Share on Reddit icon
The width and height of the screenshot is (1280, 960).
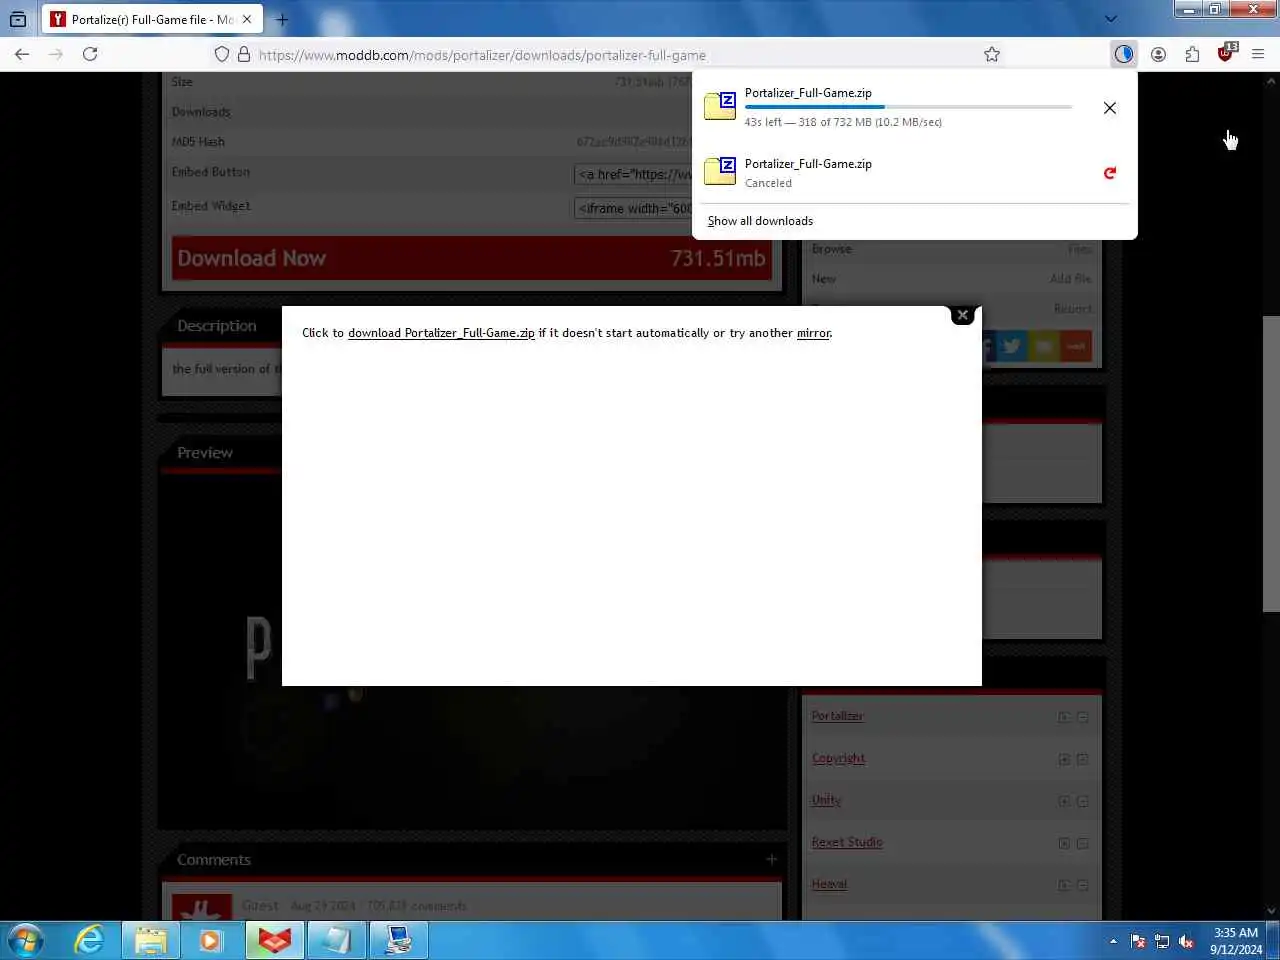point(1076,346)
